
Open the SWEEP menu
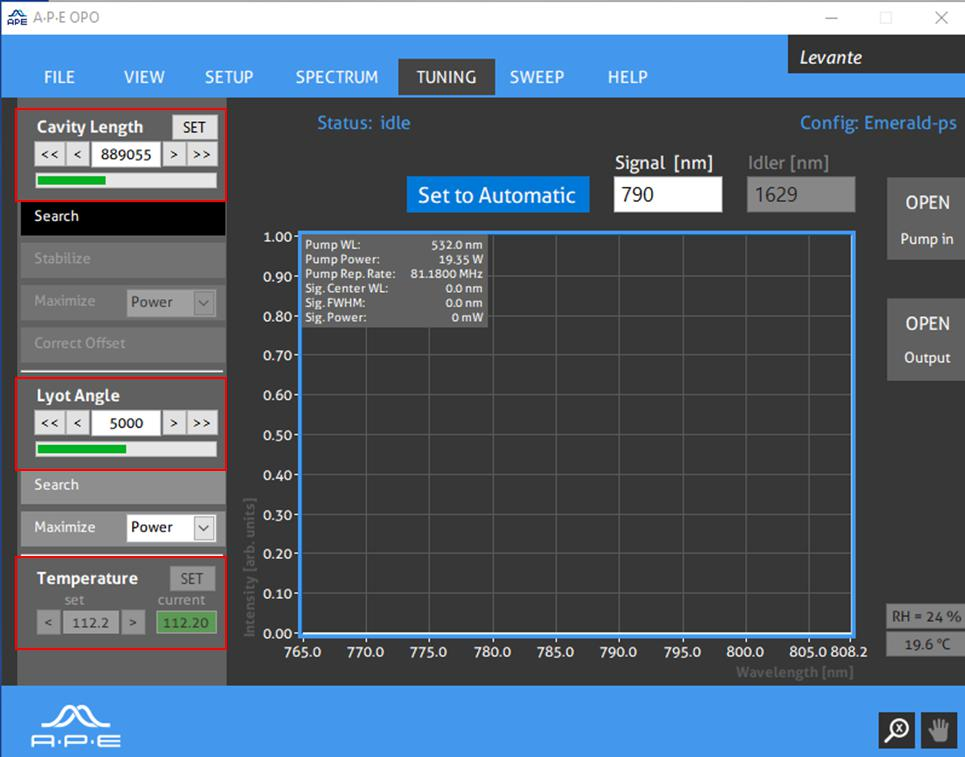tap(536, 77)
